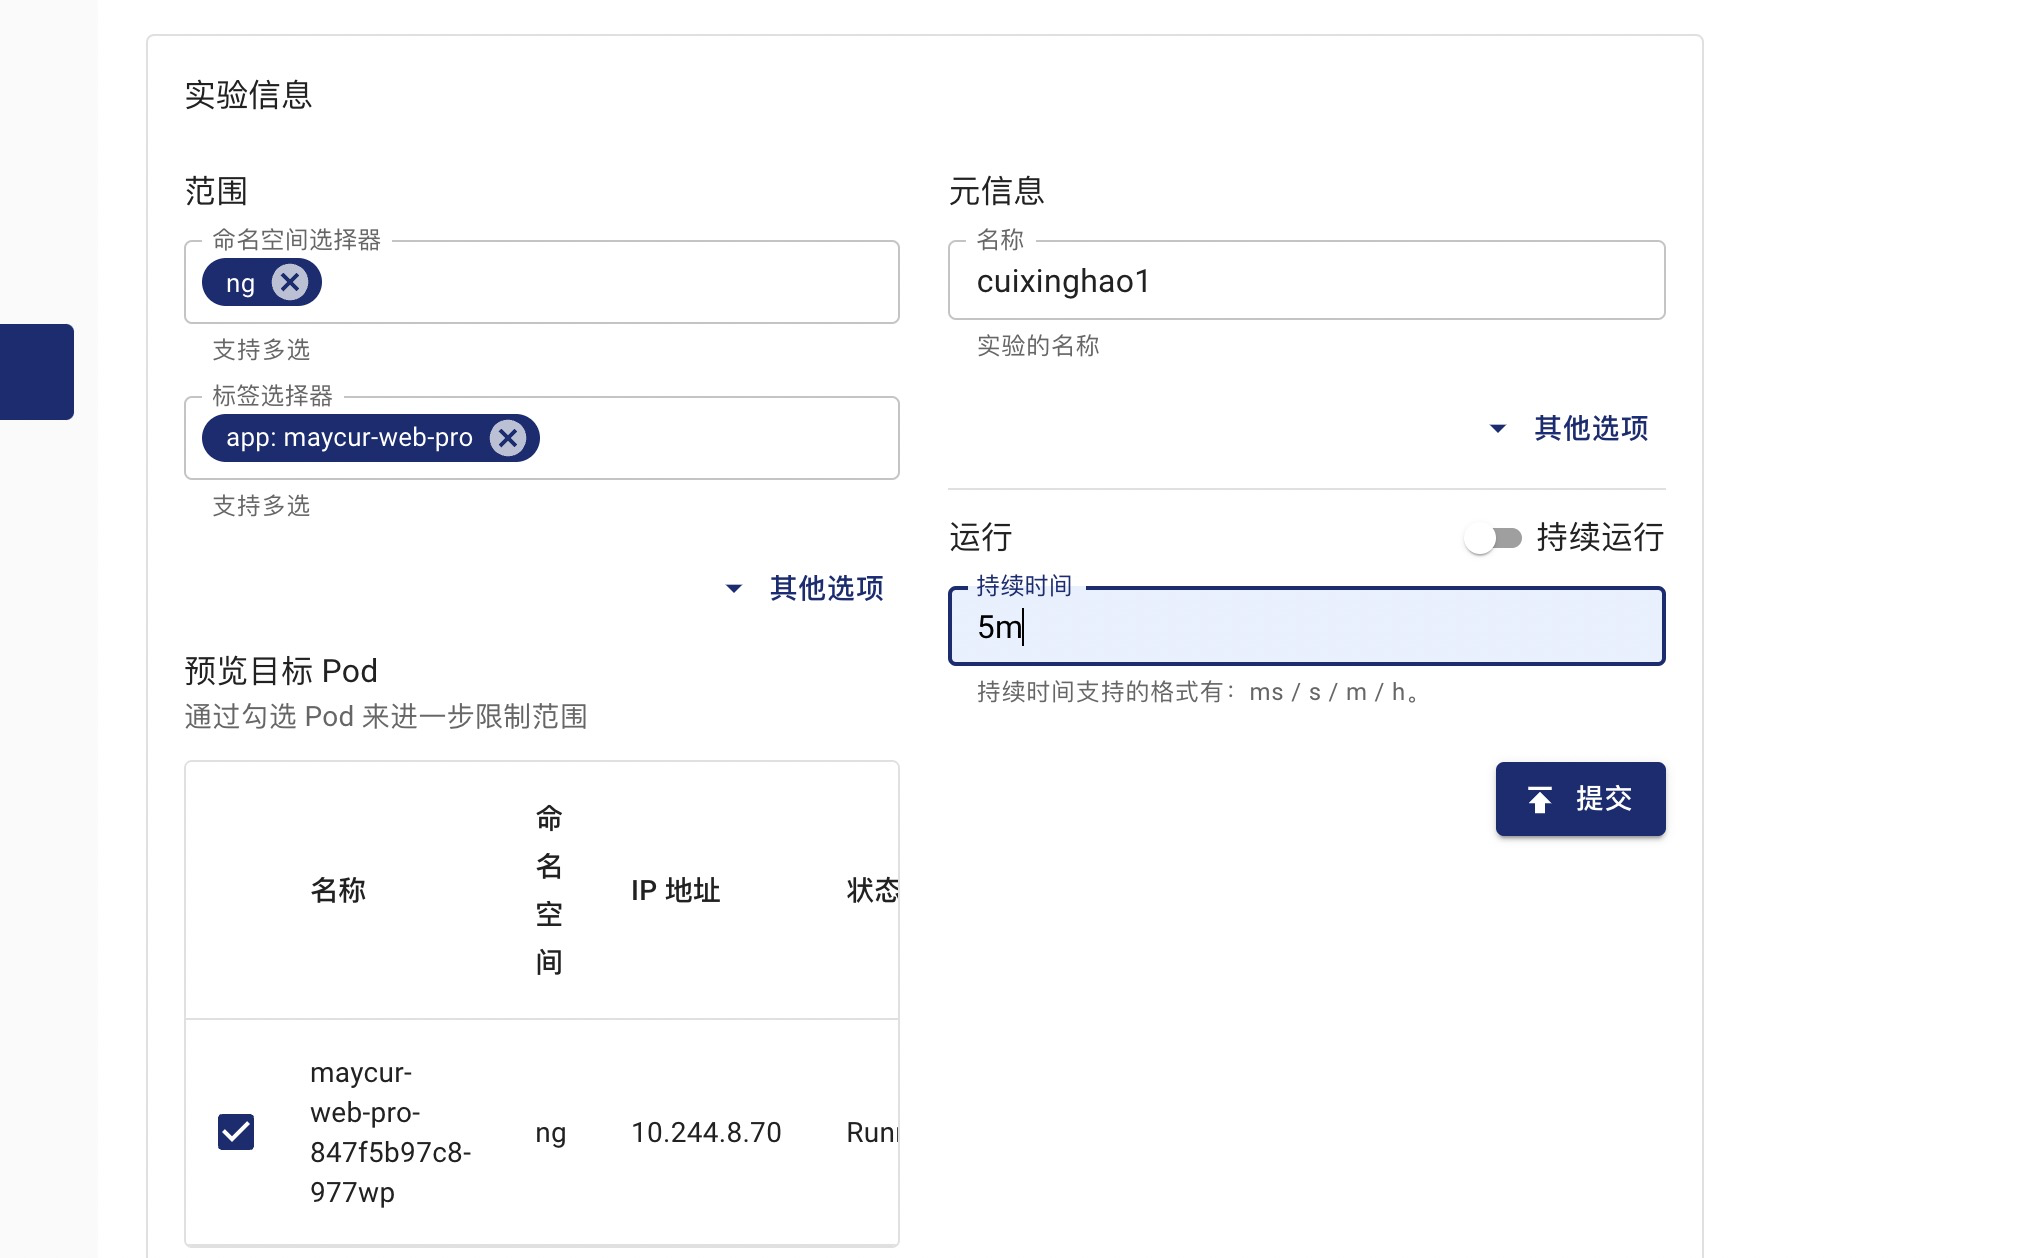
Task: Click the arrow beside left 其他选项
Action: click(x=734, y=588)
